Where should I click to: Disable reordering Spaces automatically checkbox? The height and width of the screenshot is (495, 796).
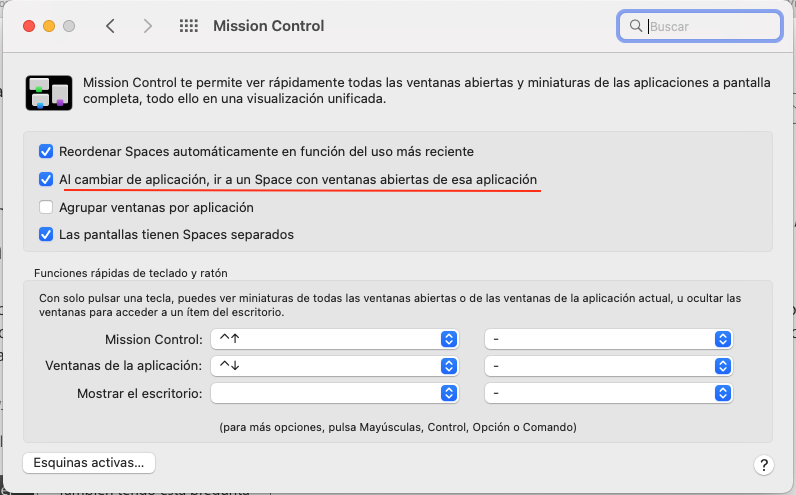45,152
